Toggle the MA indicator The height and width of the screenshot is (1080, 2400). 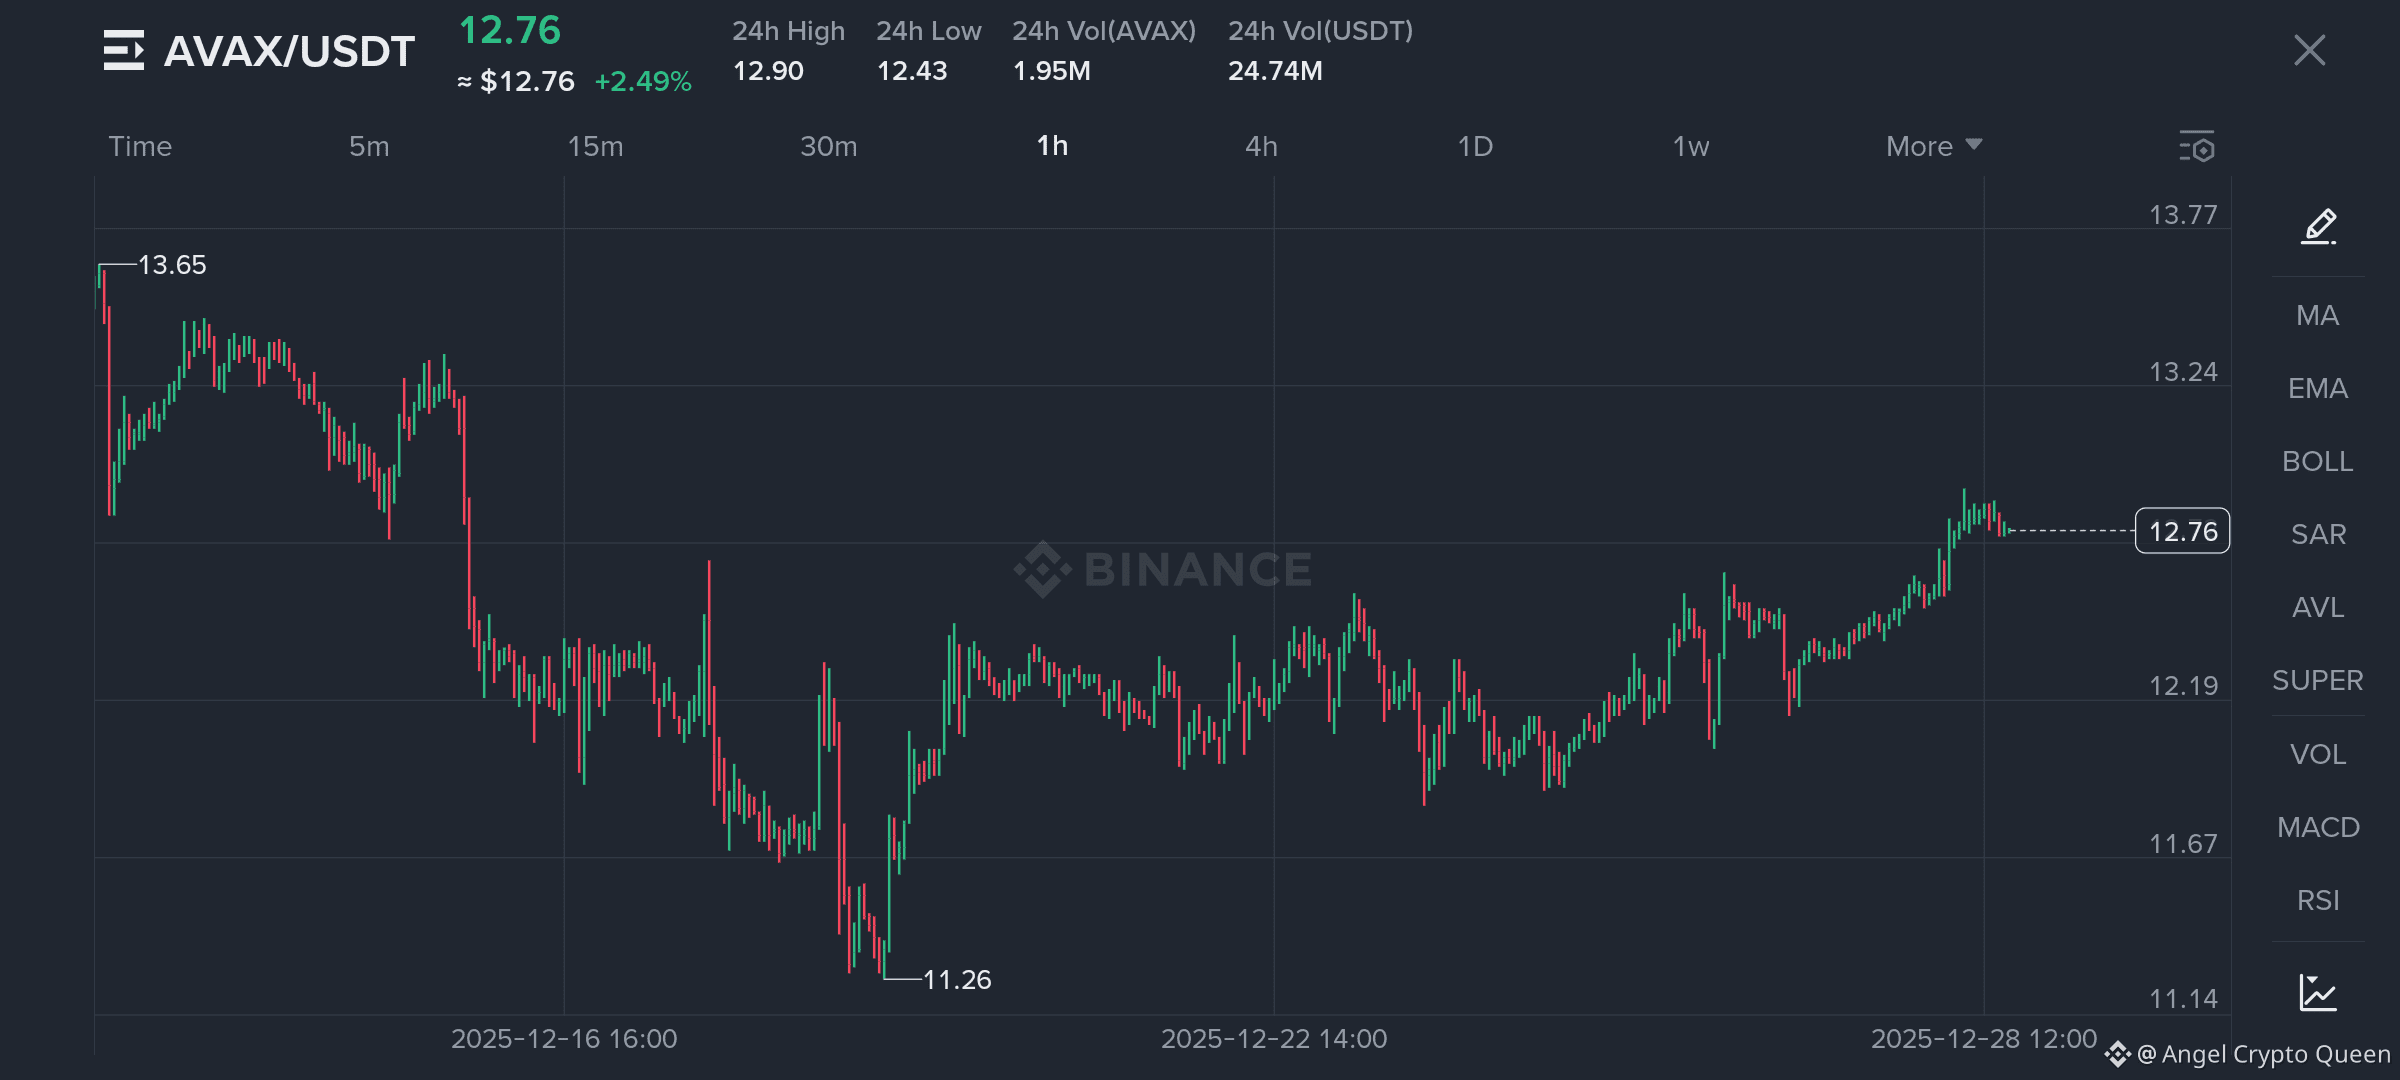[x=2318, y=315]
